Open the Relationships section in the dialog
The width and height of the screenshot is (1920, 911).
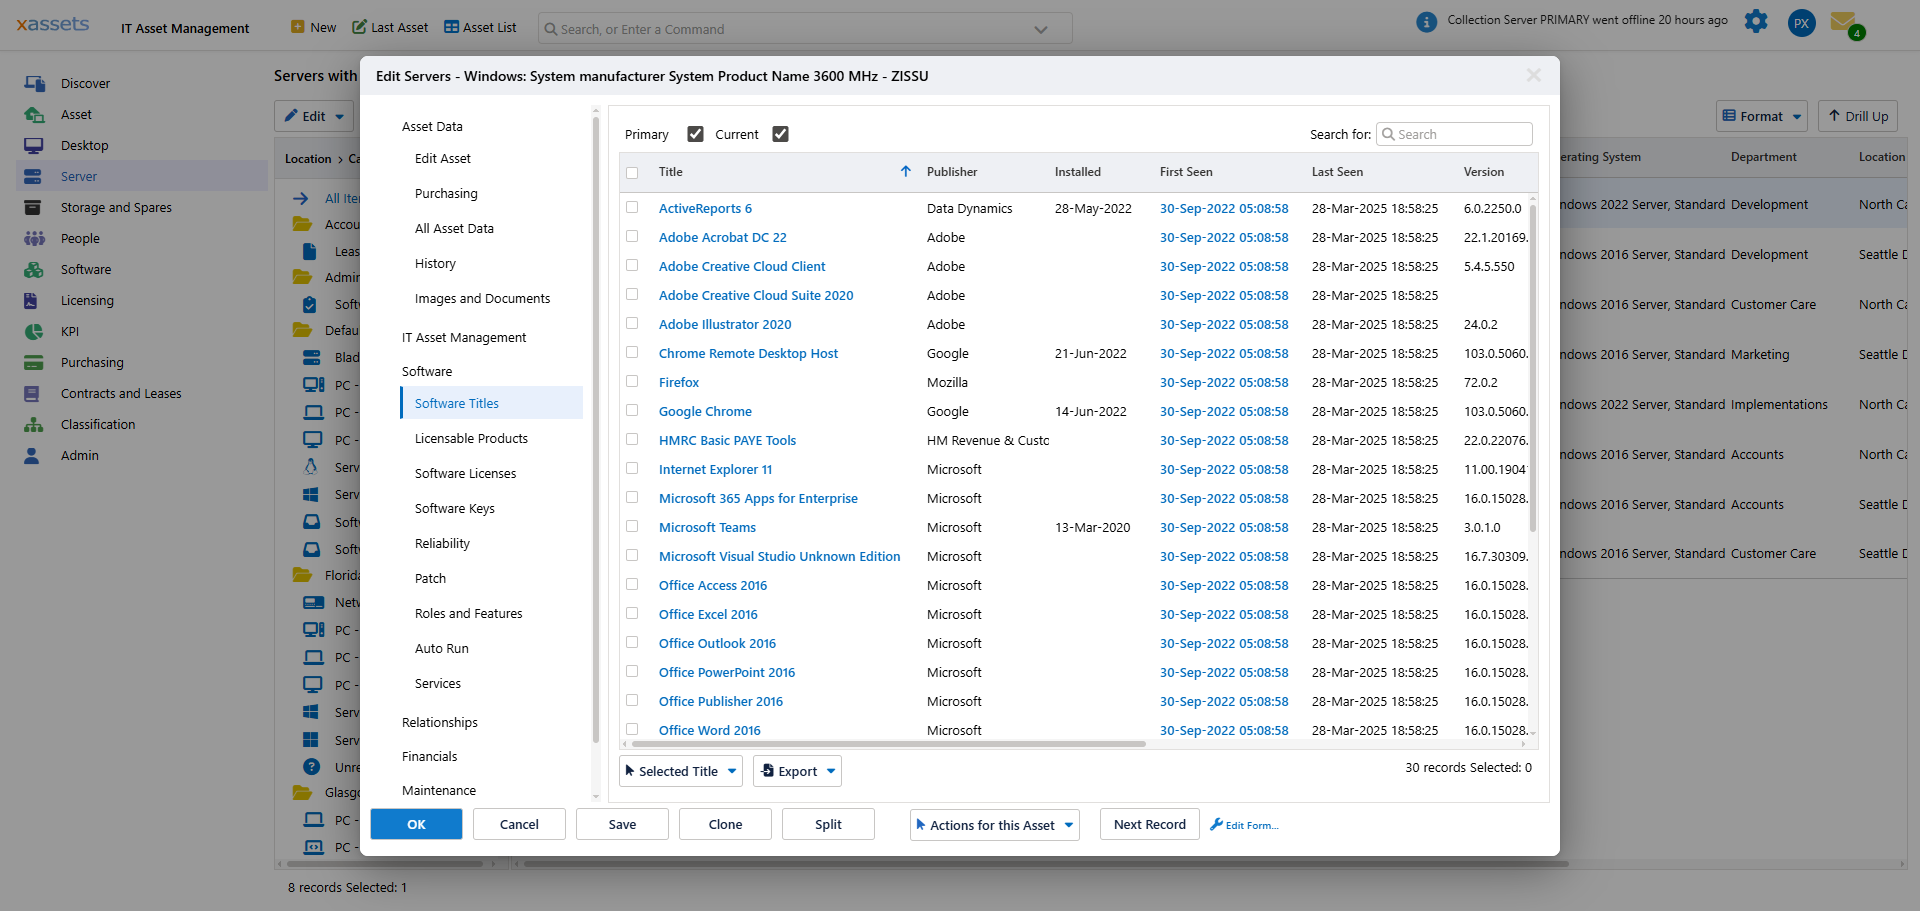[439, 722]
